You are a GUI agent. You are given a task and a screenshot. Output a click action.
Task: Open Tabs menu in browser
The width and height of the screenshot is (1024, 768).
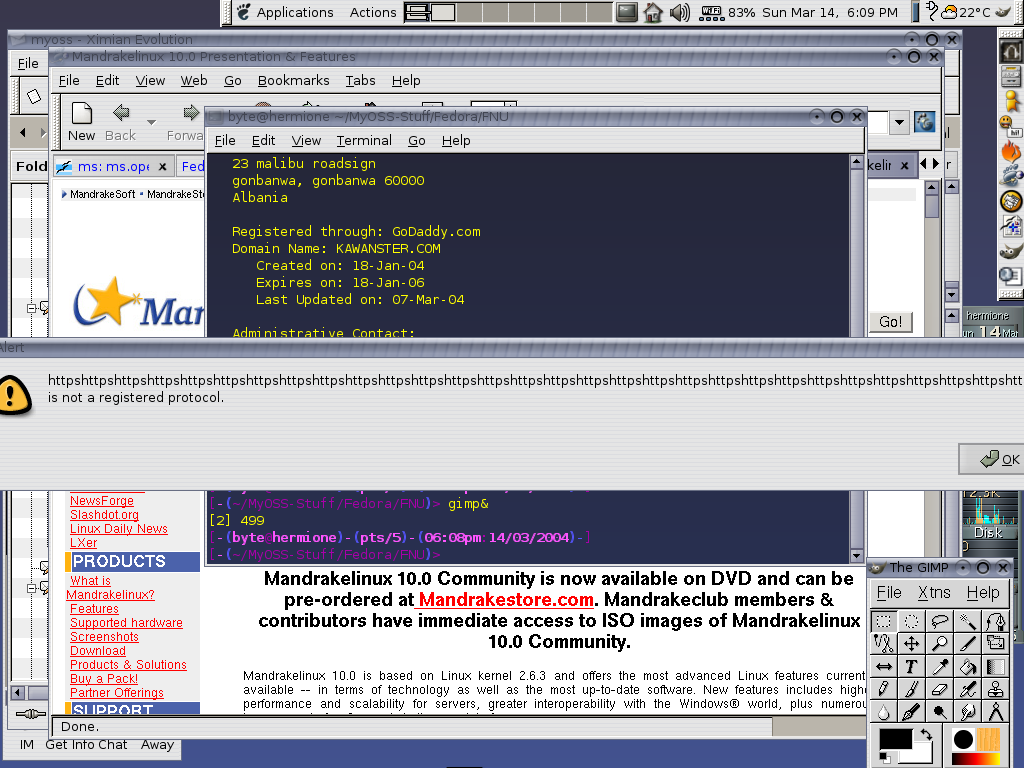click(360, 80)
